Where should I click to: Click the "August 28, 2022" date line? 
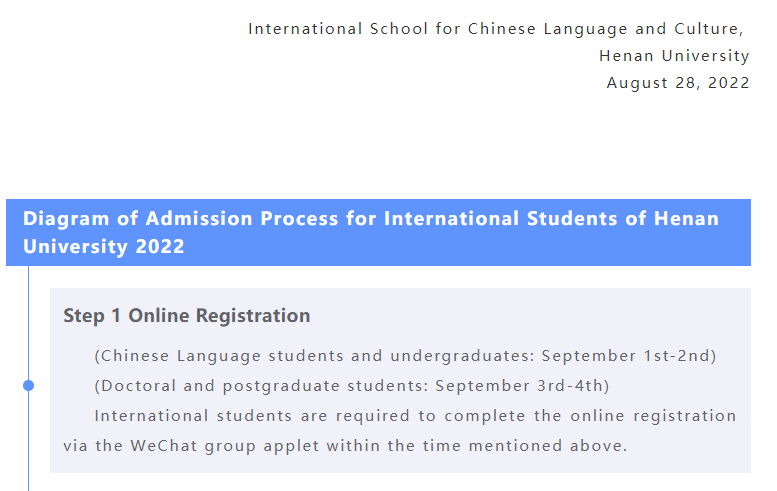tap(678, 83)
